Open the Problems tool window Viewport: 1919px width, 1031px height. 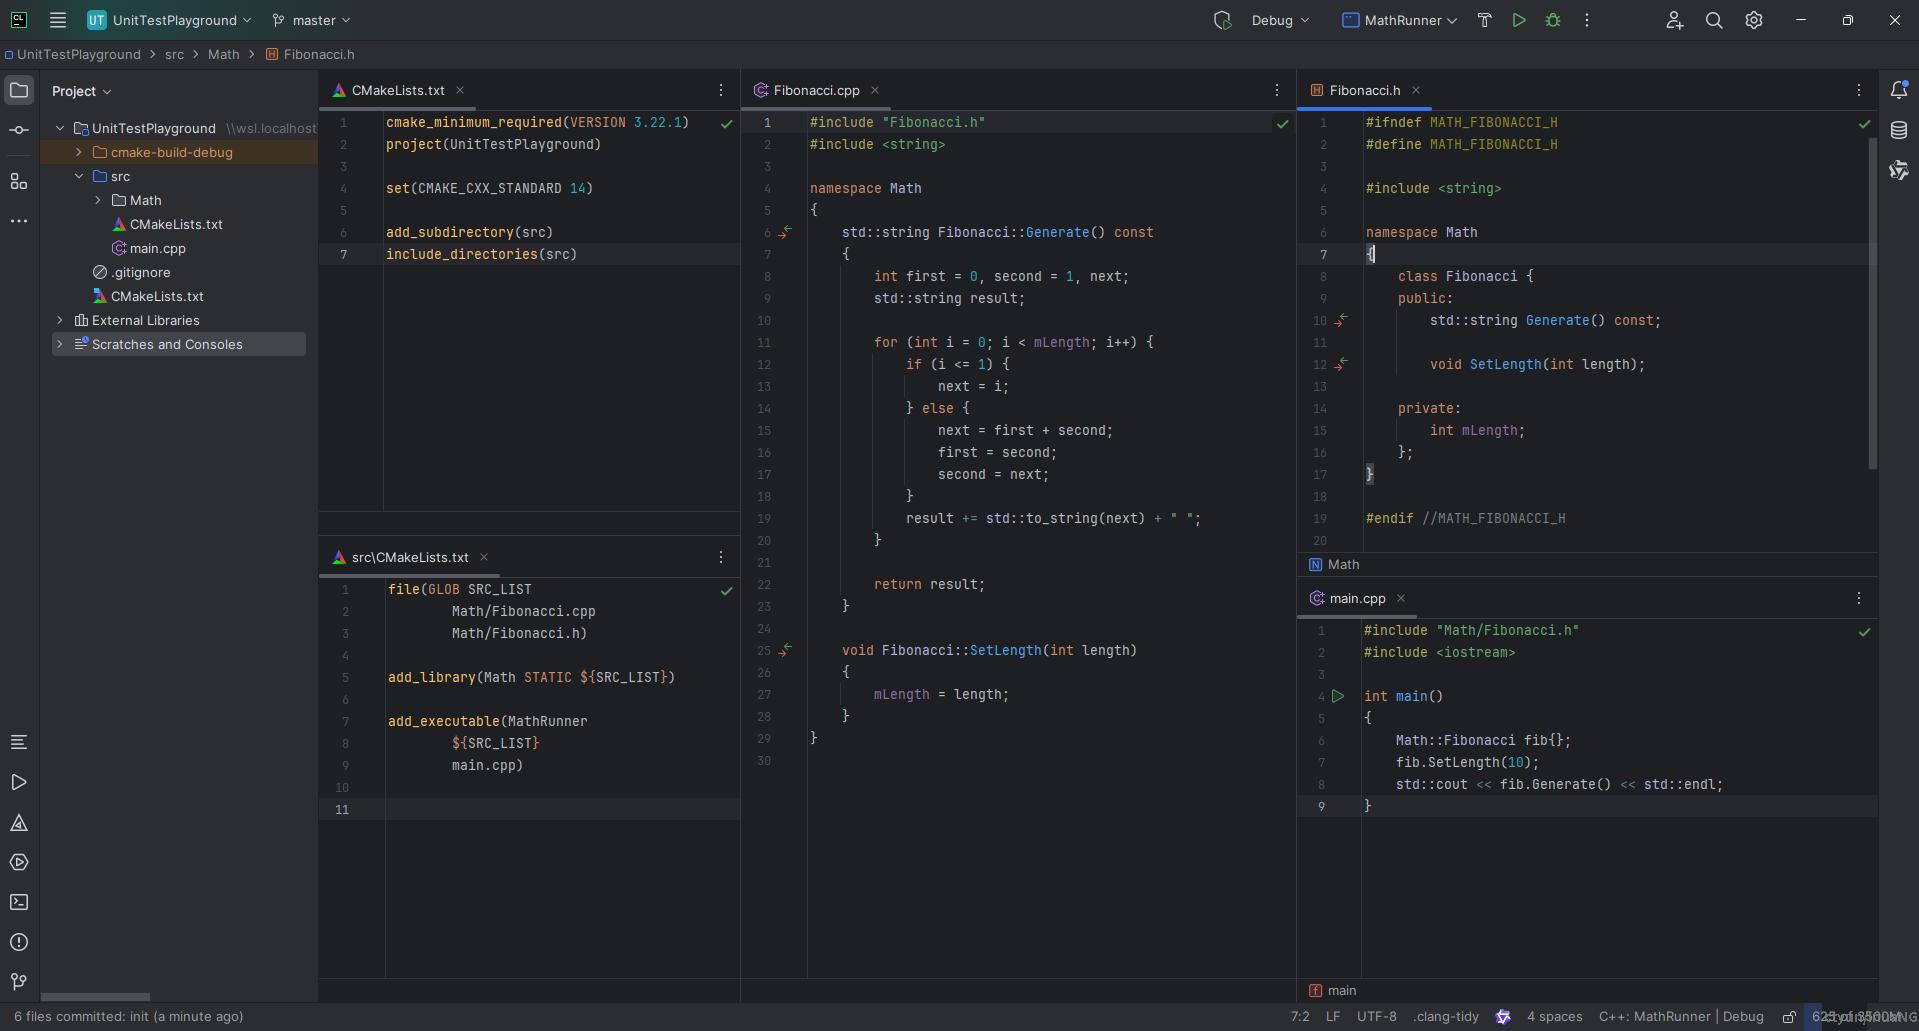coord(19,942)
